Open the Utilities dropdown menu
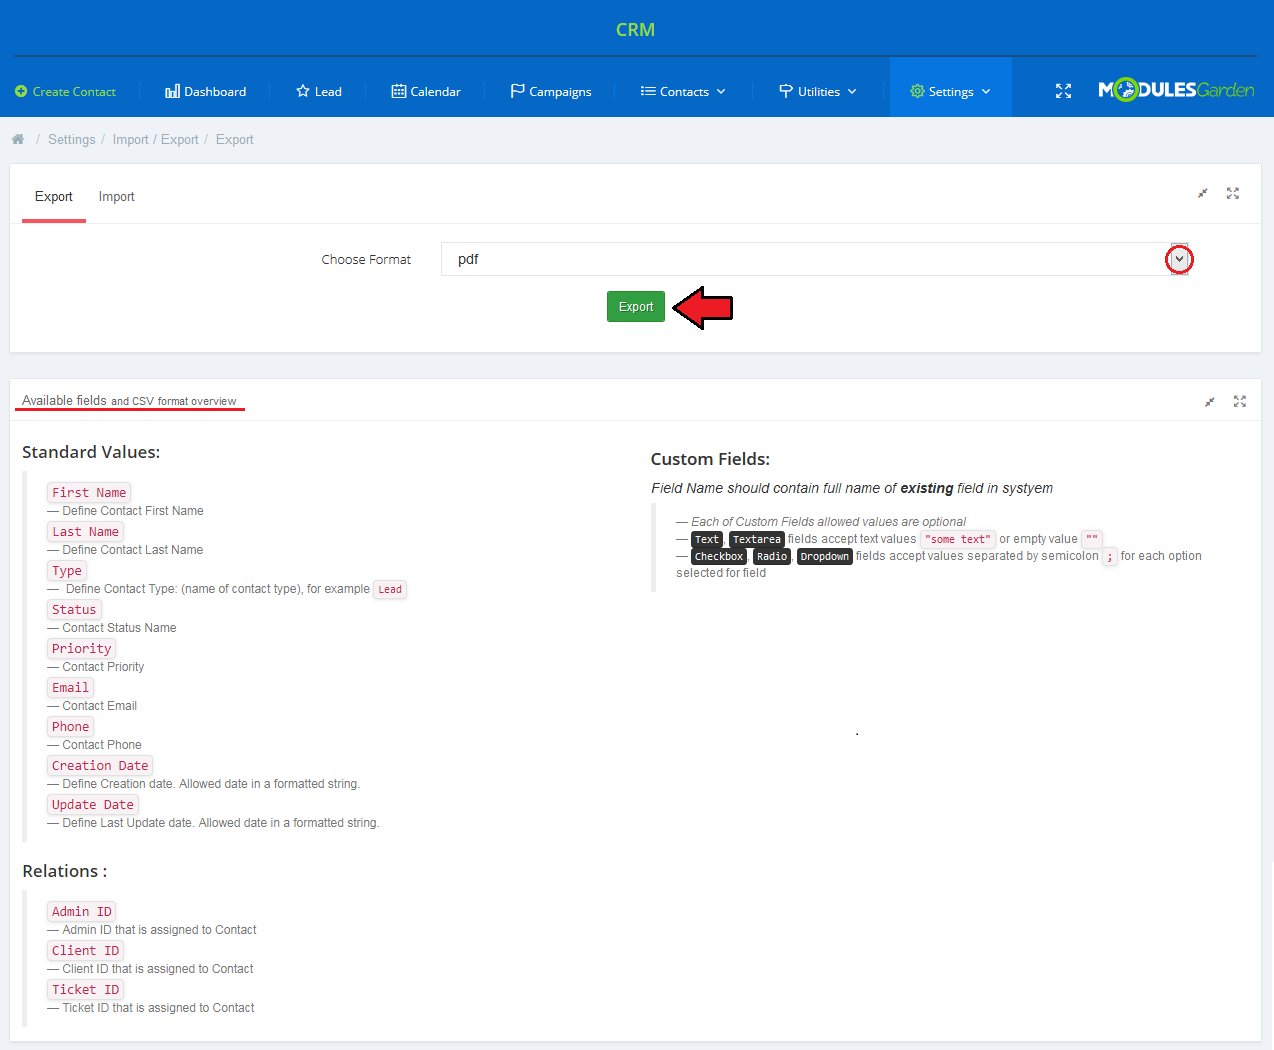 coord(818,91)
